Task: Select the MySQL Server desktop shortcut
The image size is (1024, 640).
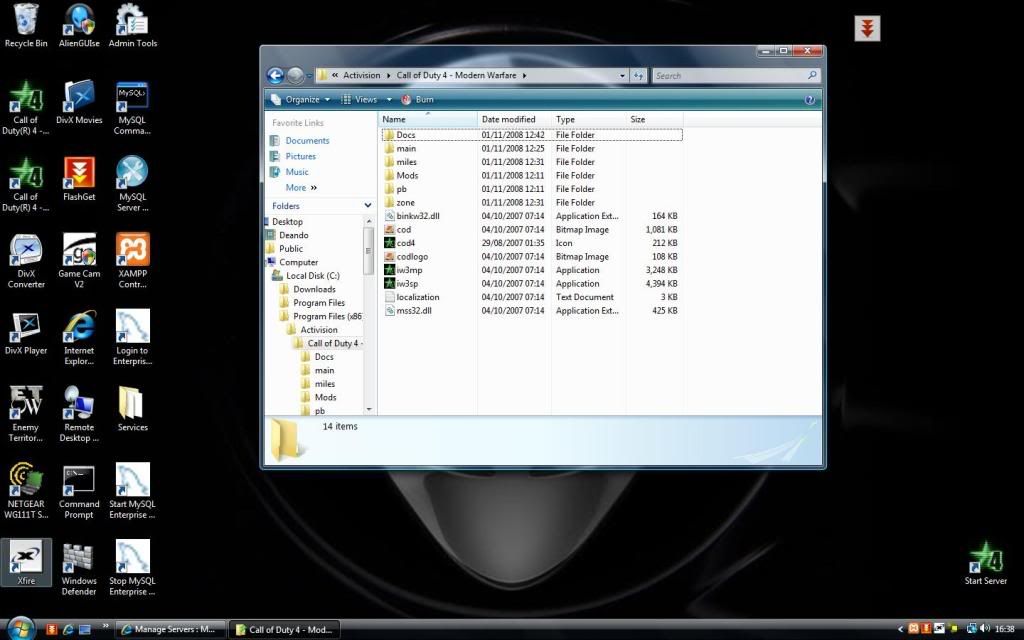Action: [133, 184]
